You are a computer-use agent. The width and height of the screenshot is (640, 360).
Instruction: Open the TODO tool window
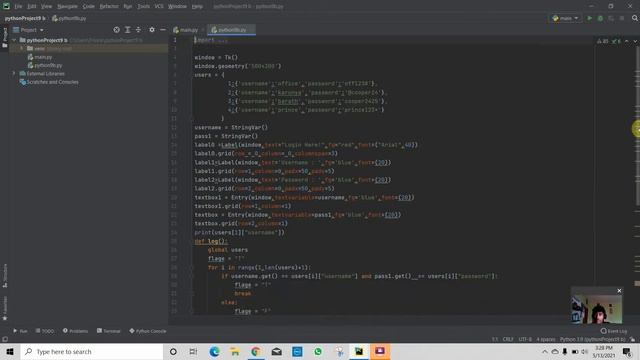pos(44,331)
